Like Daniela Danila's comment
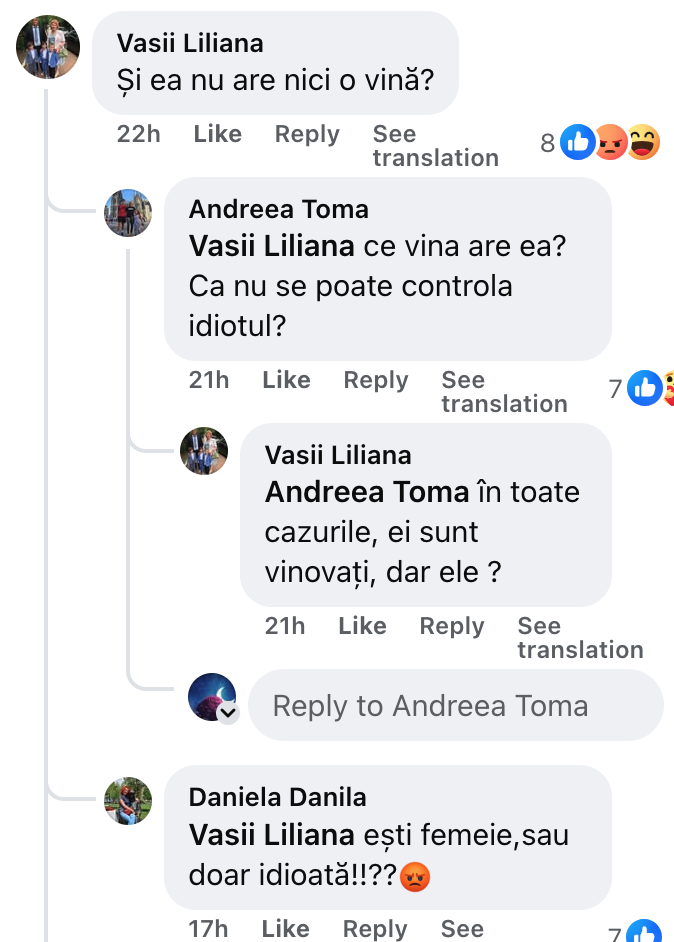Viewport: 674px width, 942px height. (285, 929)
